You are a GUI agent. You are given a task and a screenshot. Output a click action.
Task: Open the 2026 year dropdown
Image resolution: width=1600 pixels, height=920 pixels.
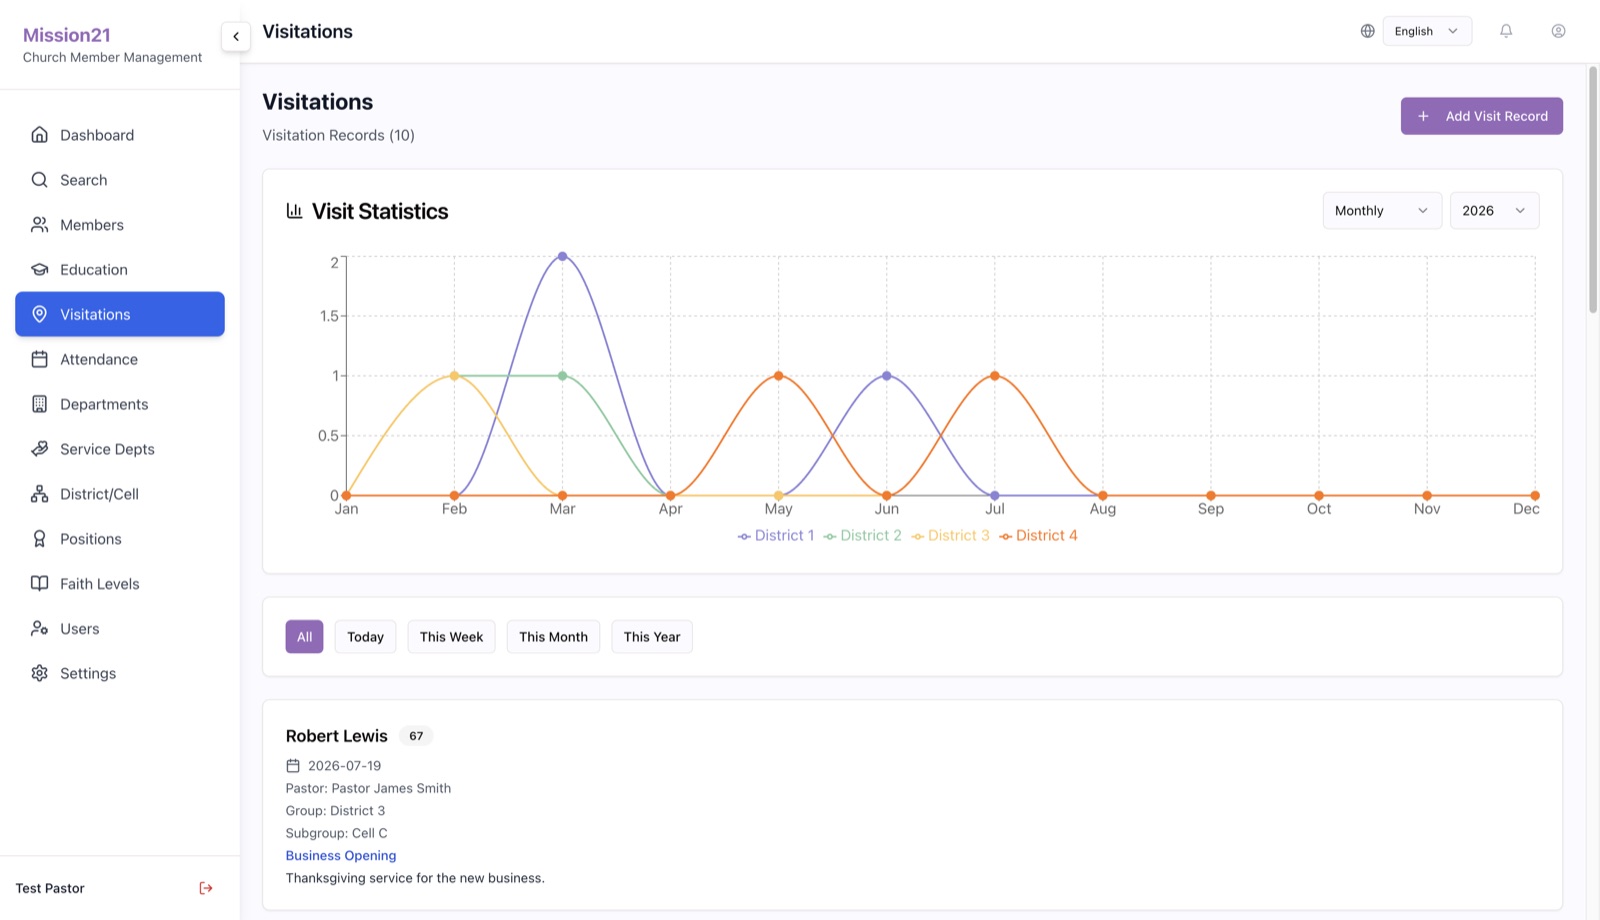pyautogui.click(x=1494, y=211)
